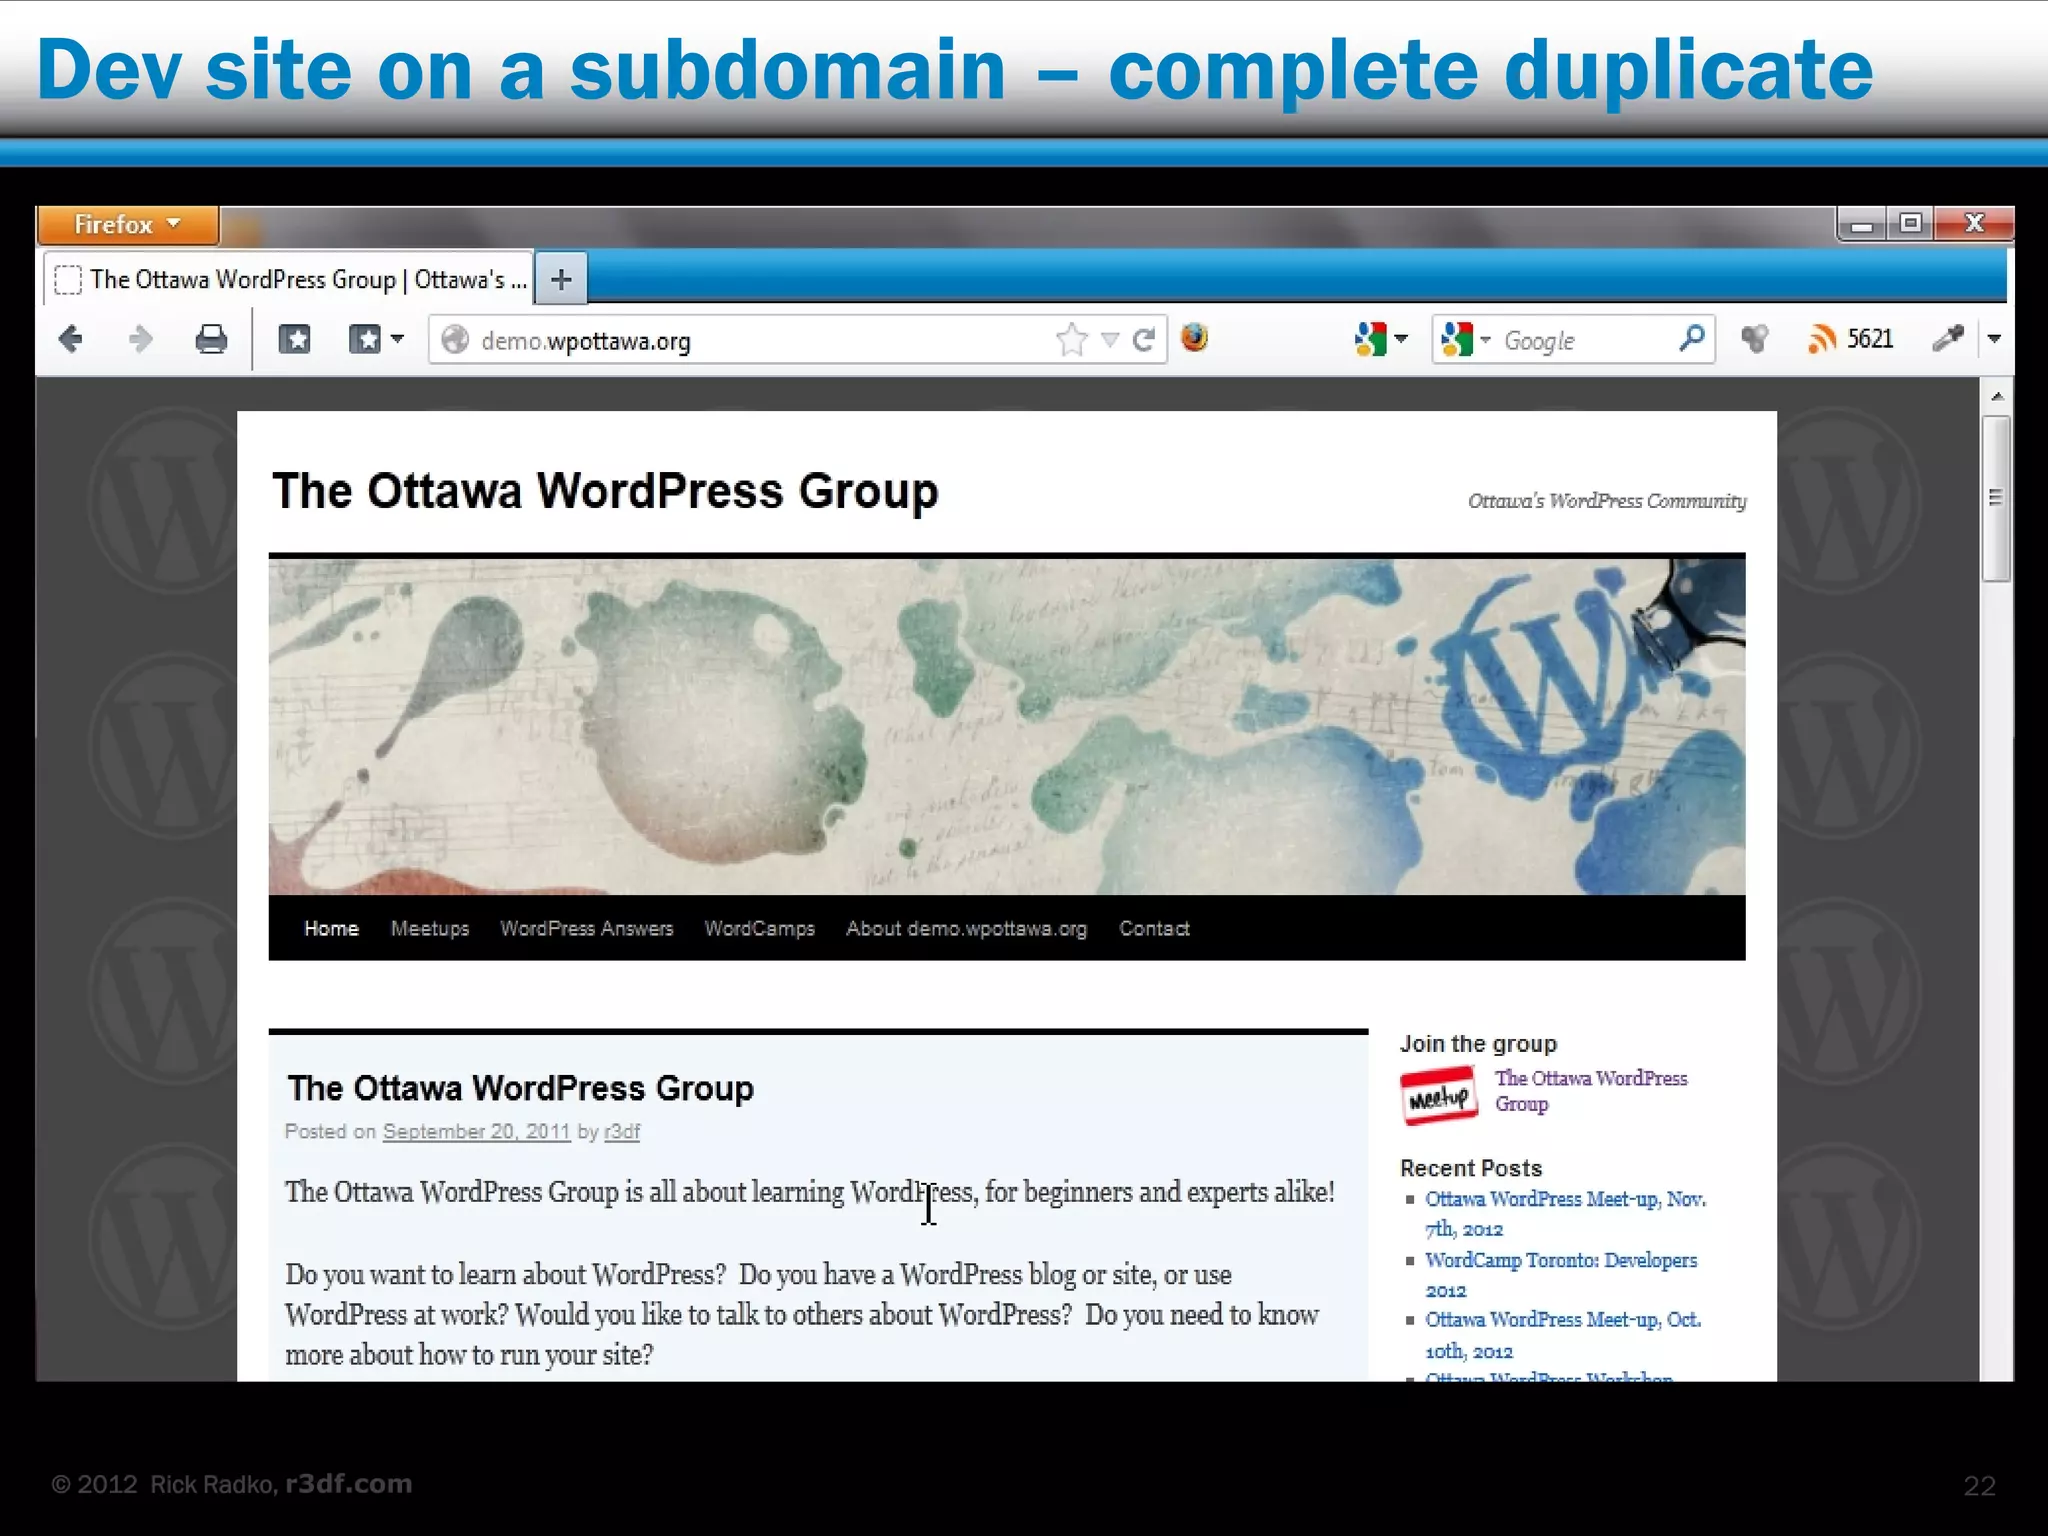This screenshot has height=1536, width=2048.
Task: Open the orange Firefox menu button
Action: [128, 224]
